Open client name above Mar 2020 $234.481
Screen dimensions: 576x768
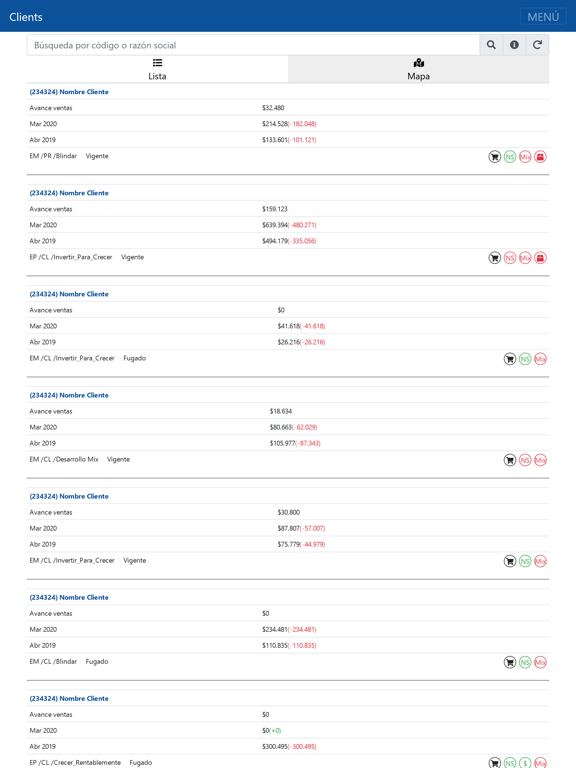[x=69, y=598]
